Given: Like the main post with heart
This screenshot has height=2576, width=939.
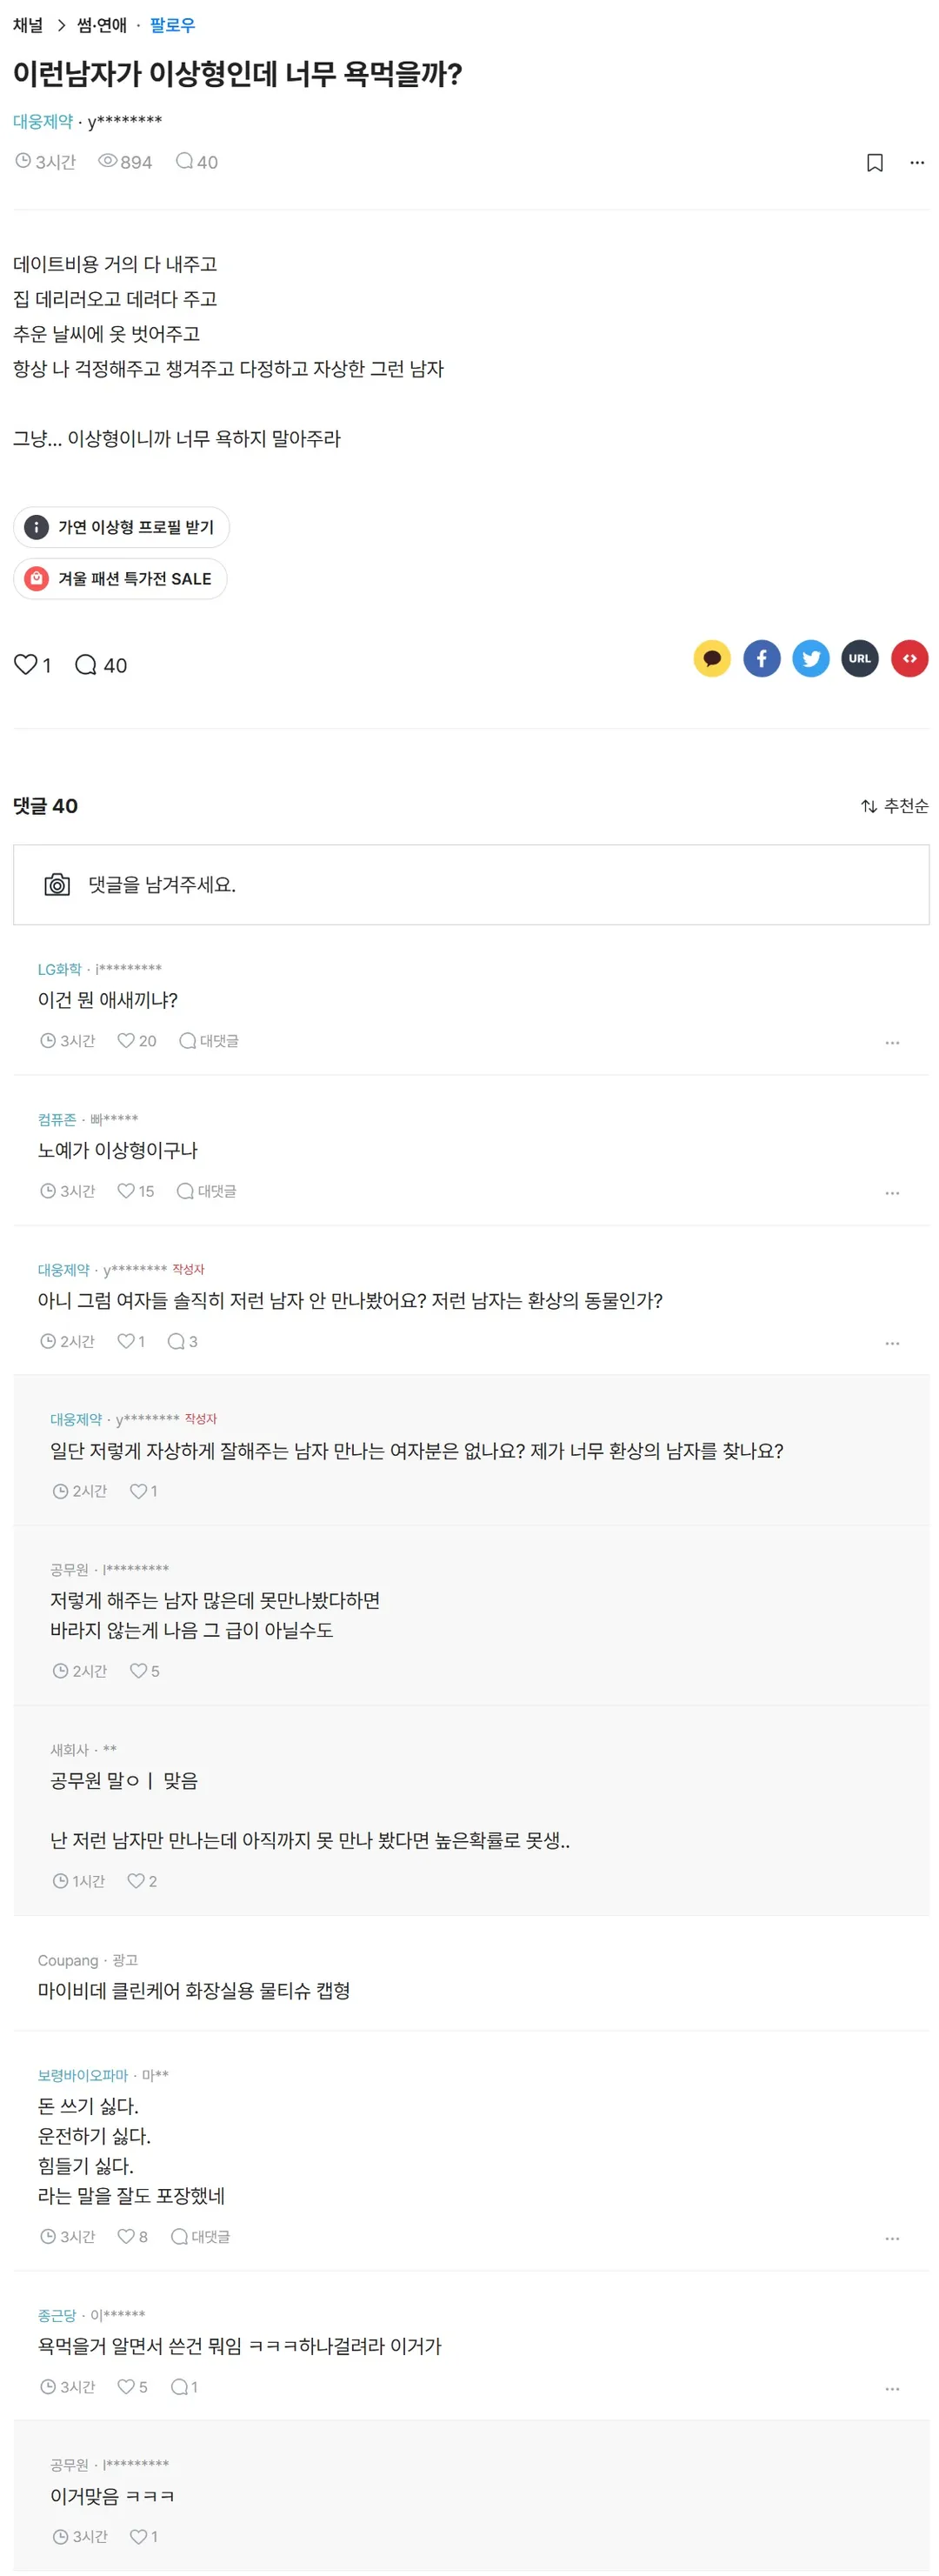Looking at the screenshot, I should point(26,665).
